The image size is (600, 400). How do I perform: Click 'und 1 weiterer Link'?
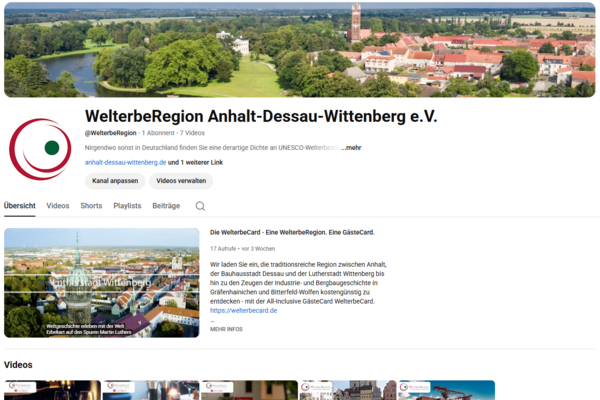click(196, 162)
